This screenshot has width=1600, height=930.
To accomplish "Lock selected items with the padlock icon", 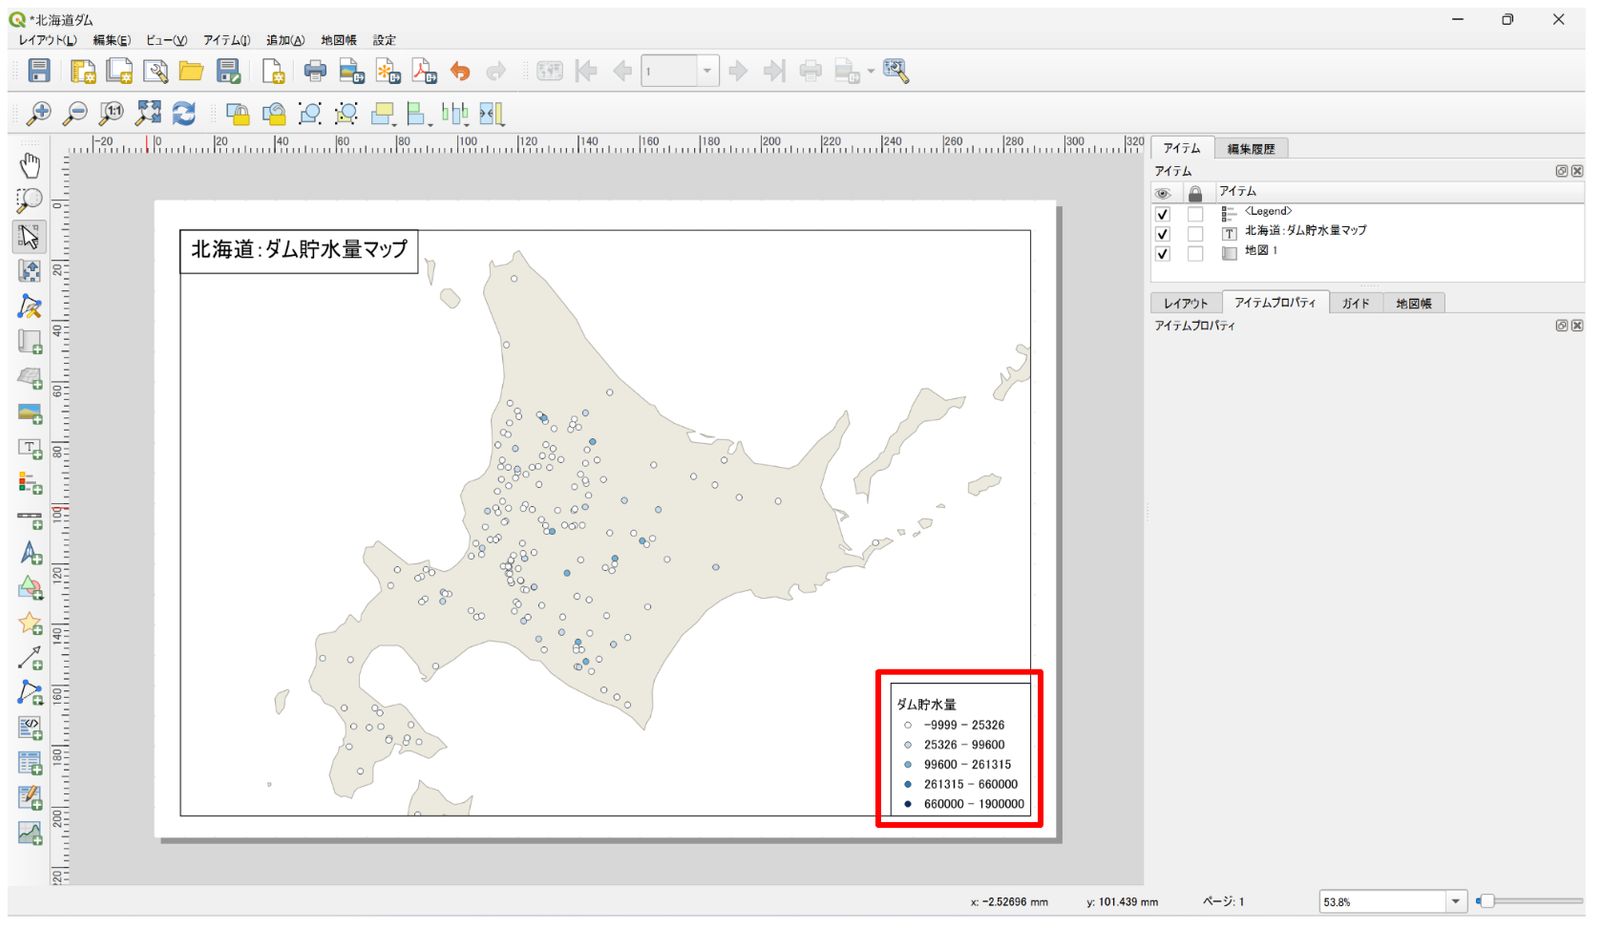I will tap(237, 113).
